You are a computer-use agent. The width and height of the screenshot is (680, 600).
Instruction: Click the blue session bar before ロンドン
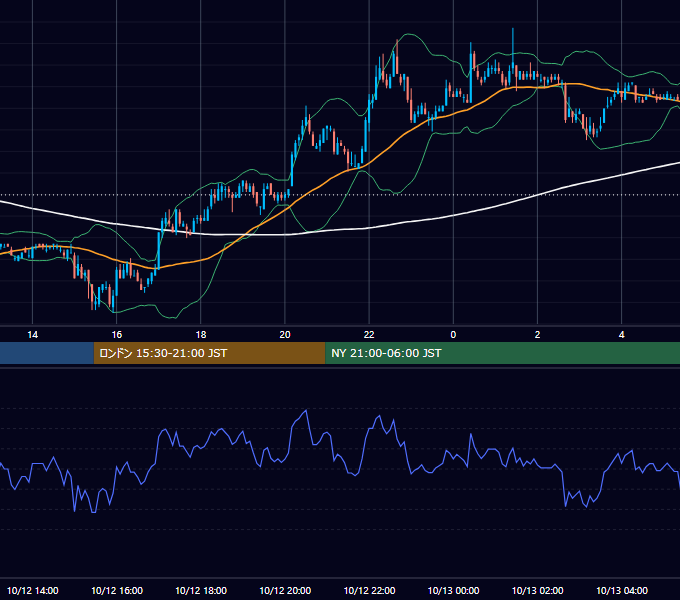tap(47, 353)
